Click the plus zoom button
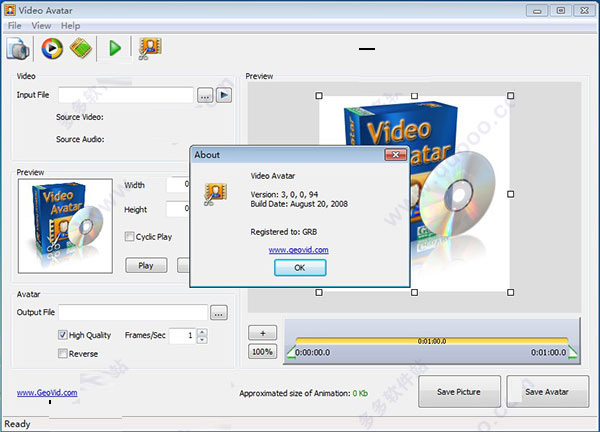This screenshot has height=432, width=600. point(262,333)
